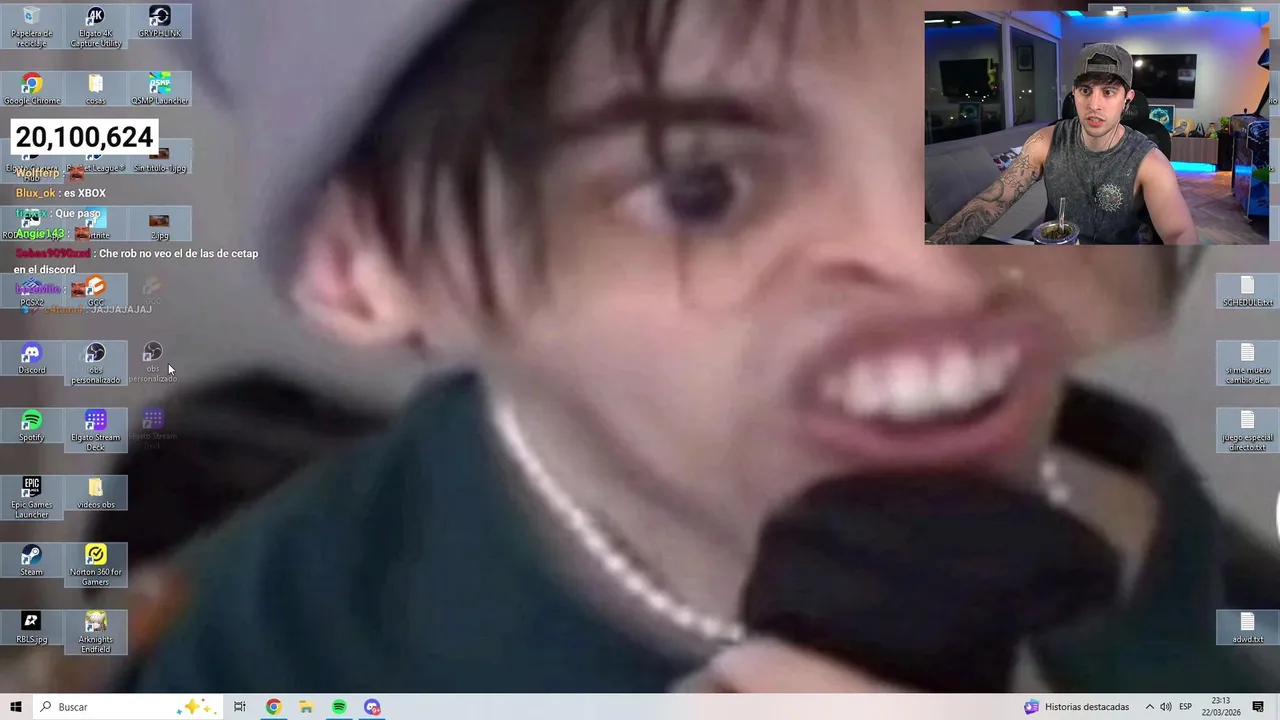Launch Elgato 4K Capture Utility shortcut

tap(96, 26)
